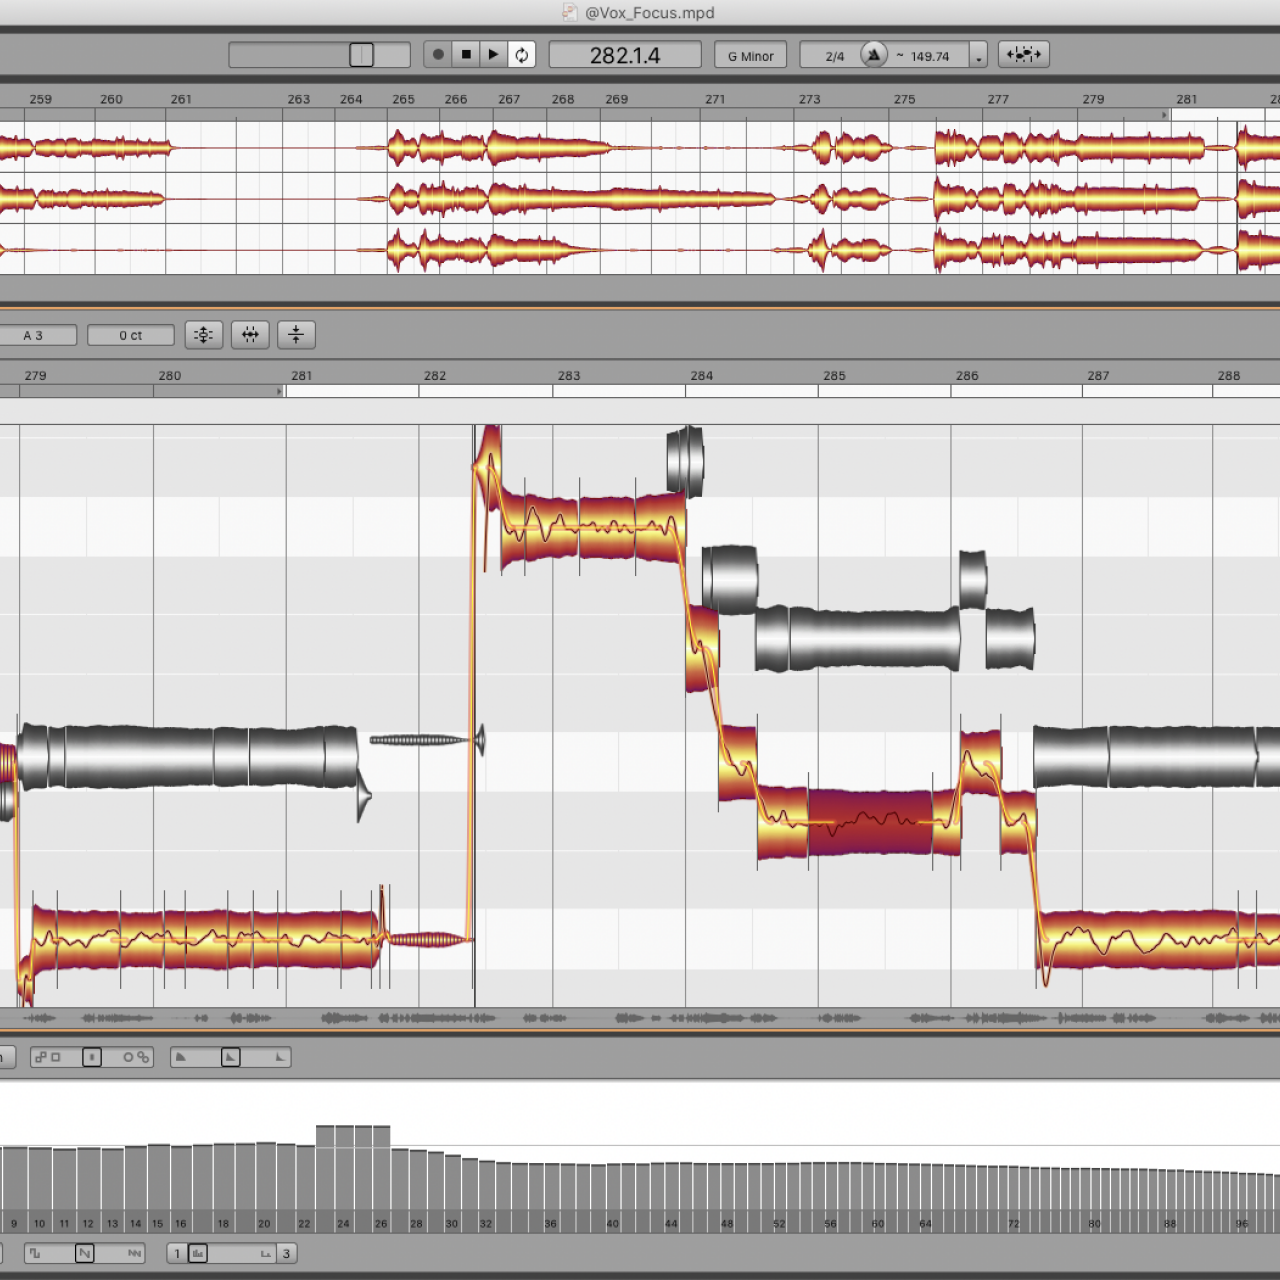1280x1280 pixels.
Task: Toggle the metronome click icon
Action: (x=873, y=55)
